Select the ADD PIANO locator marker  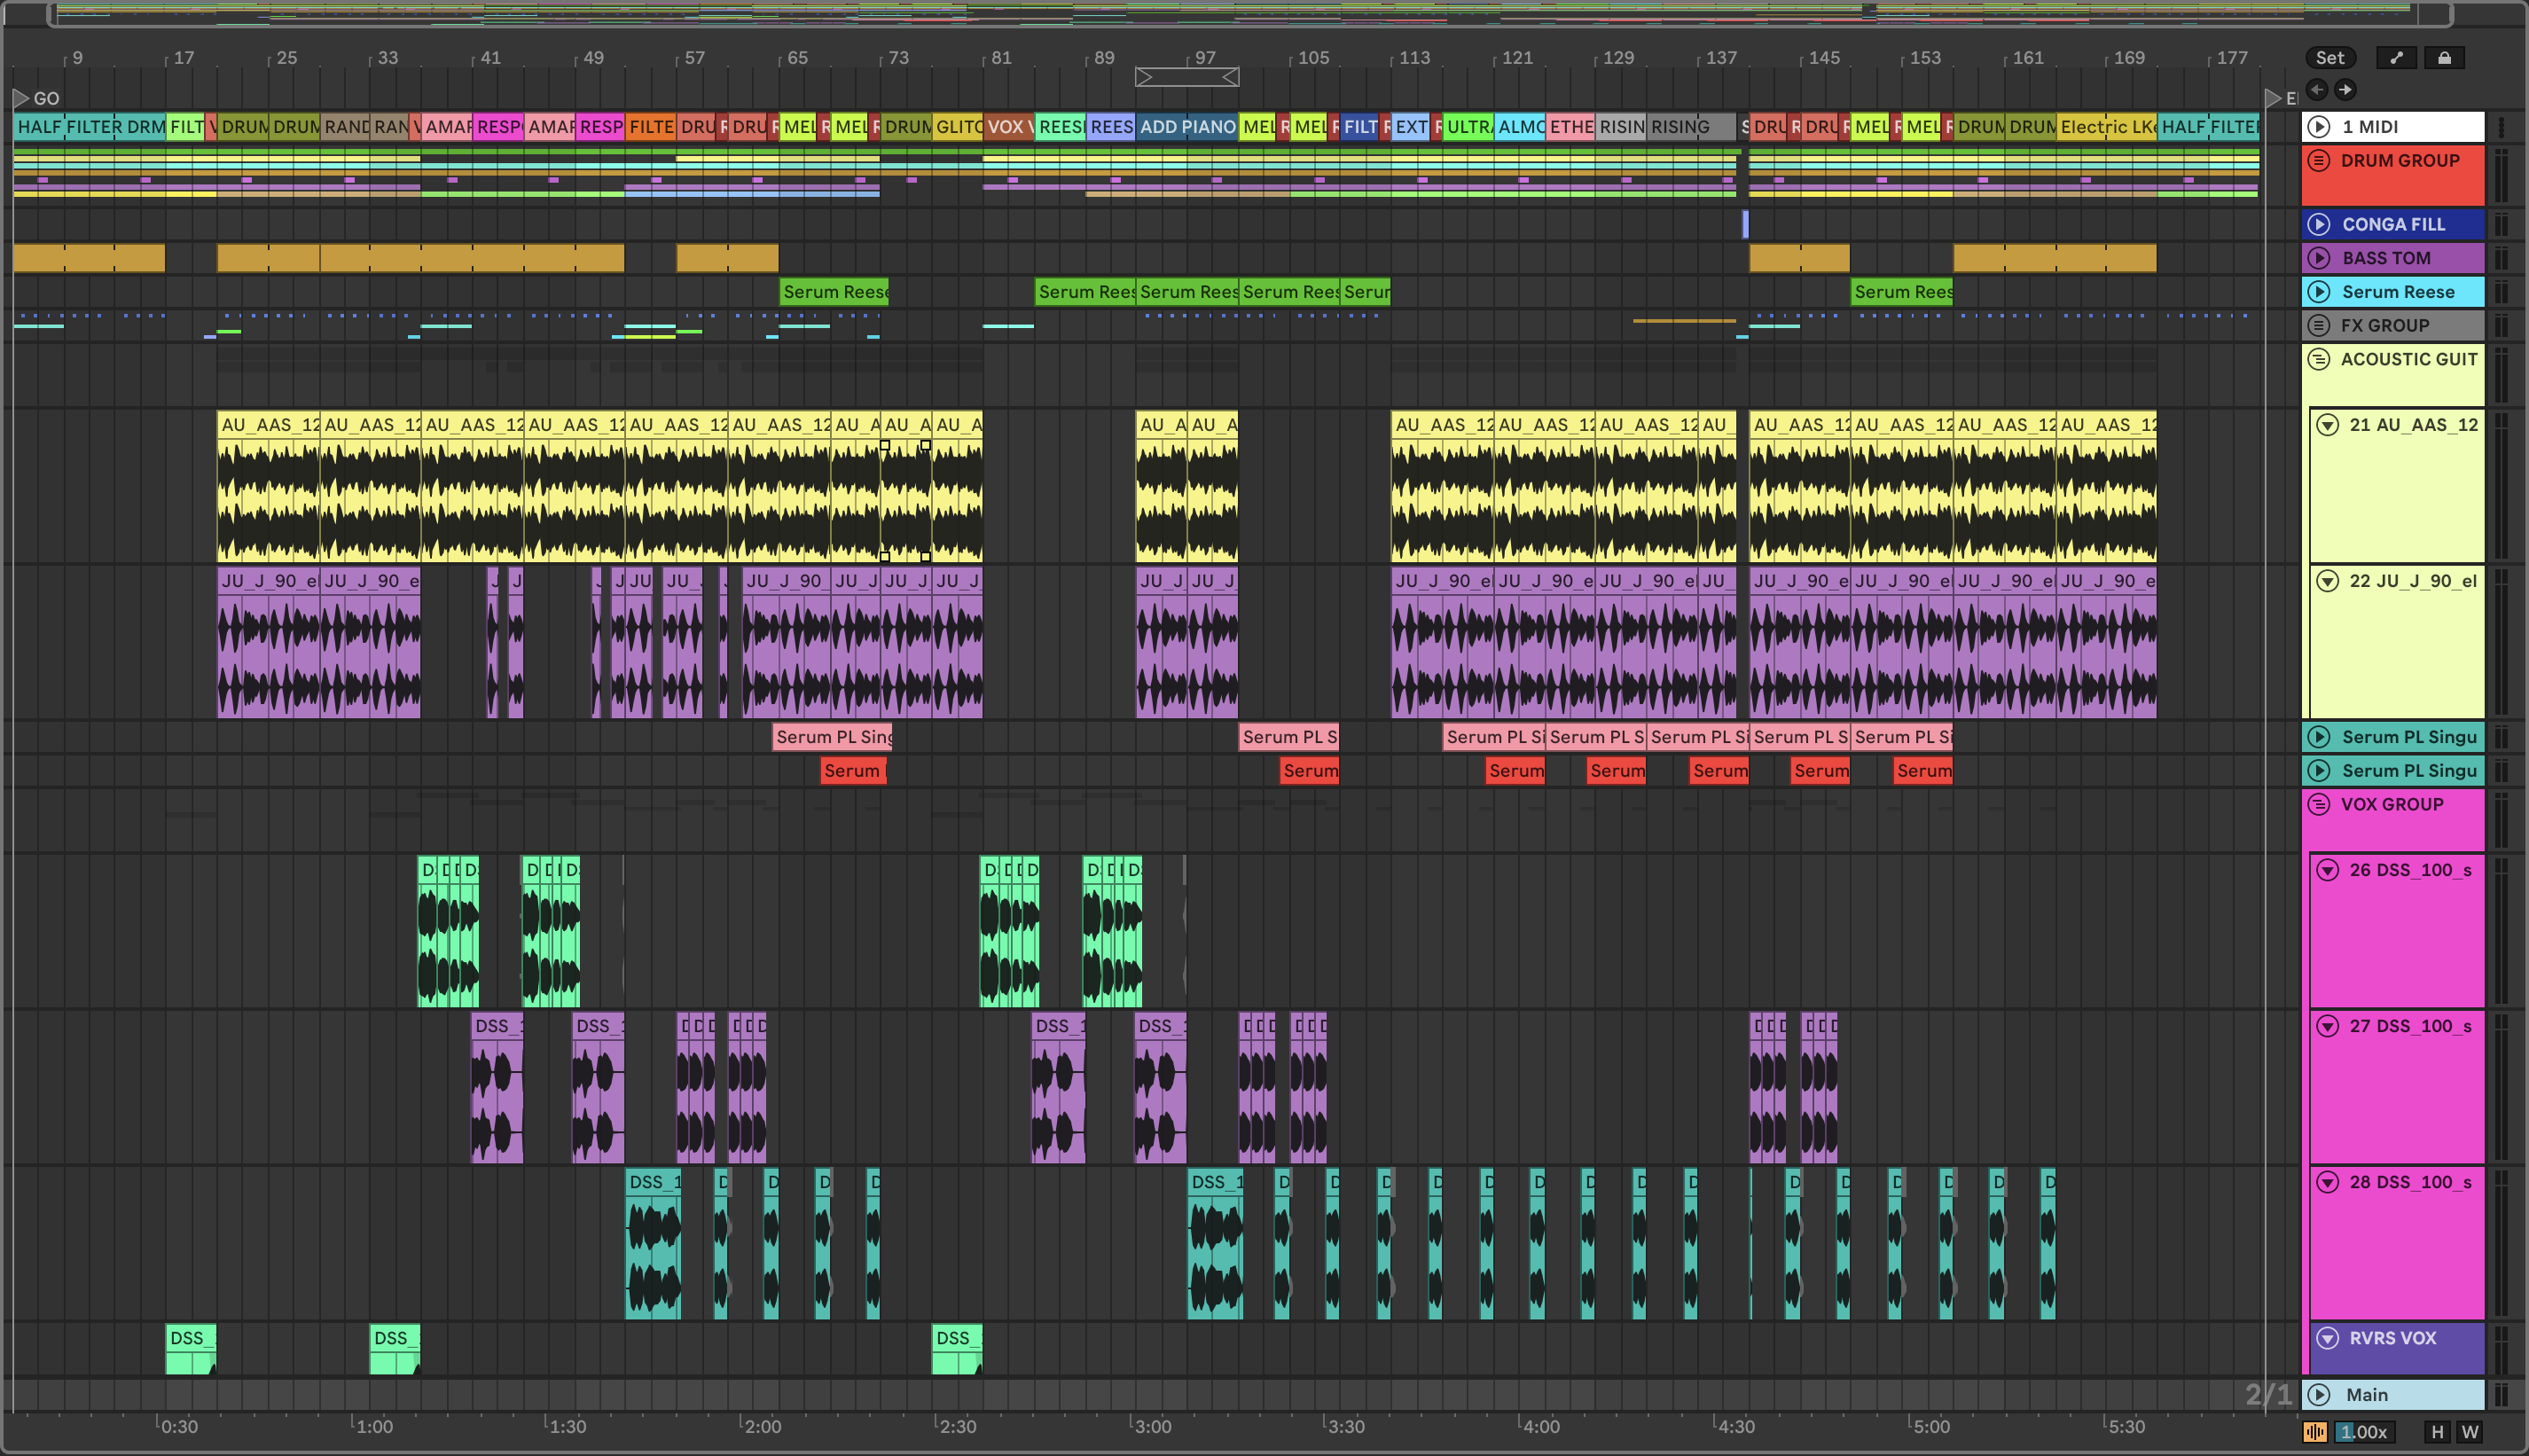pos(1186,127)
